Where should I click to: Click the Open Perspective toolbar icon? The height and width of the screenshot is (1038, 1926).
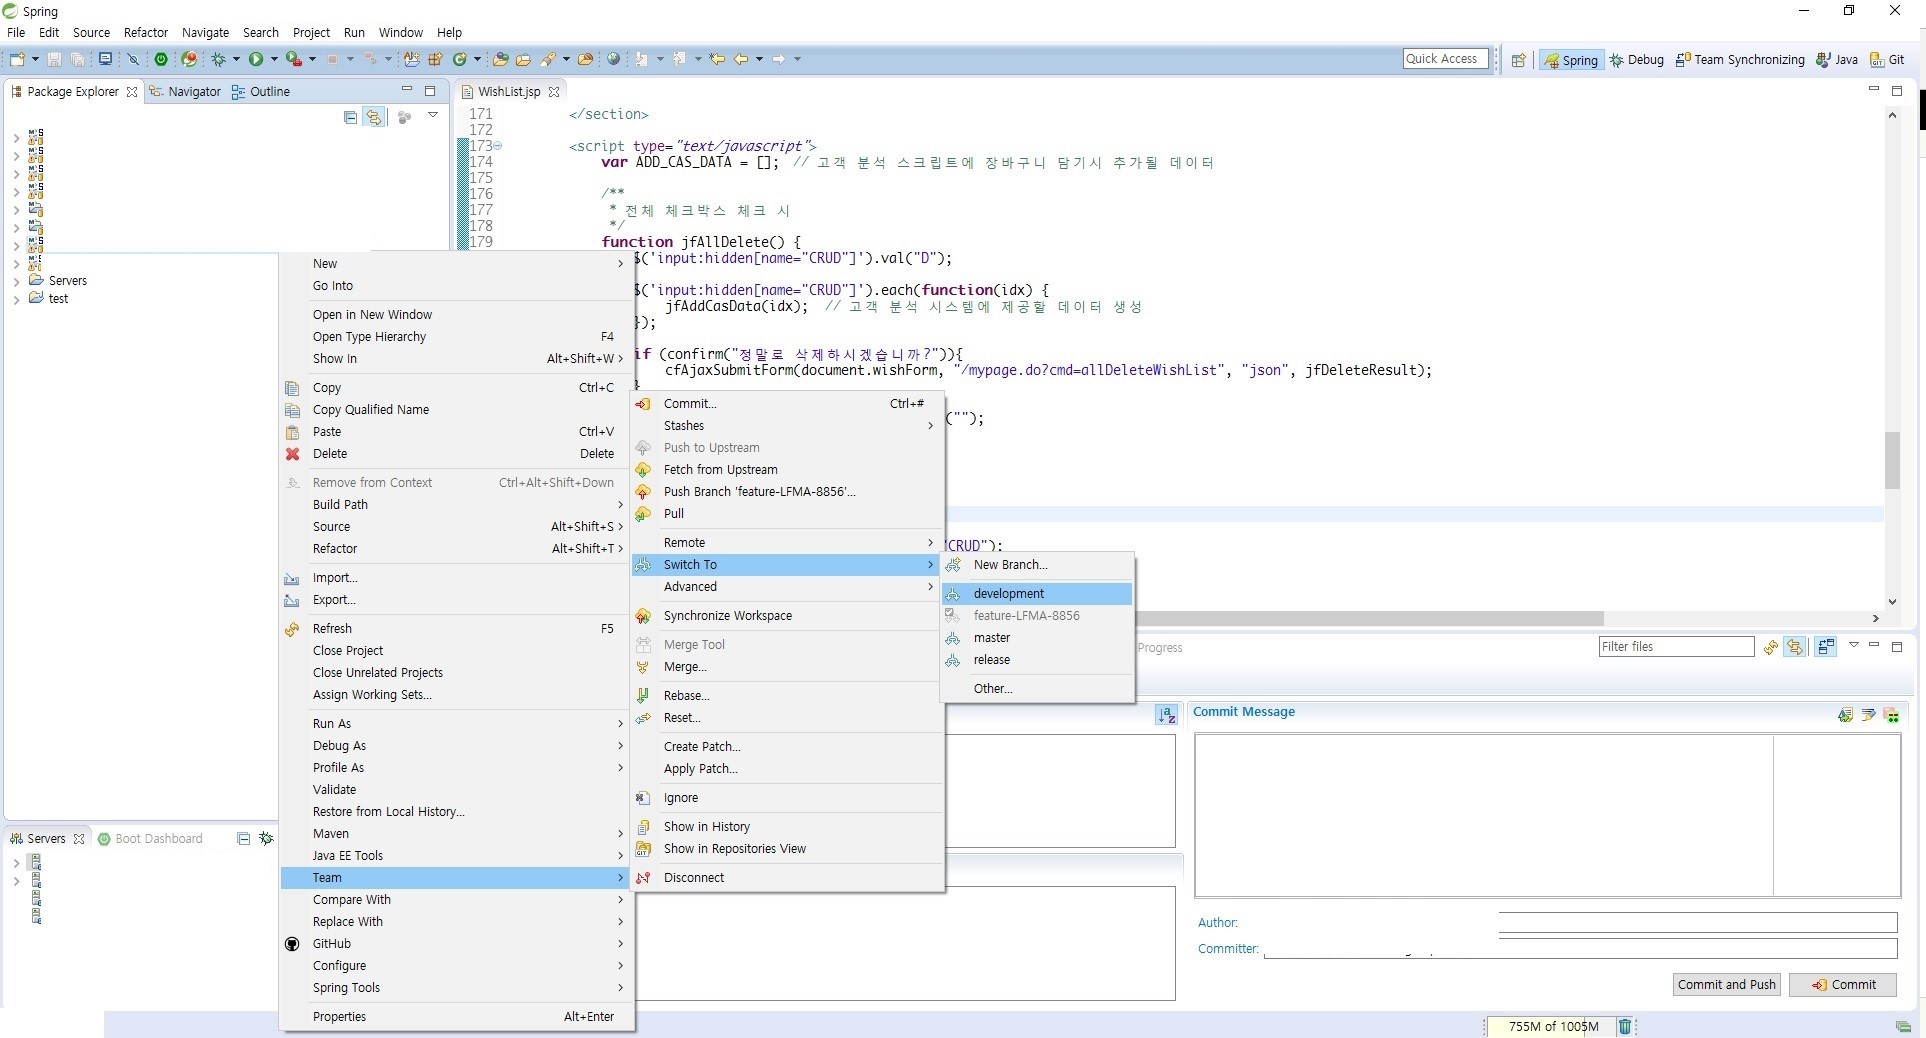coord(1518,60)
